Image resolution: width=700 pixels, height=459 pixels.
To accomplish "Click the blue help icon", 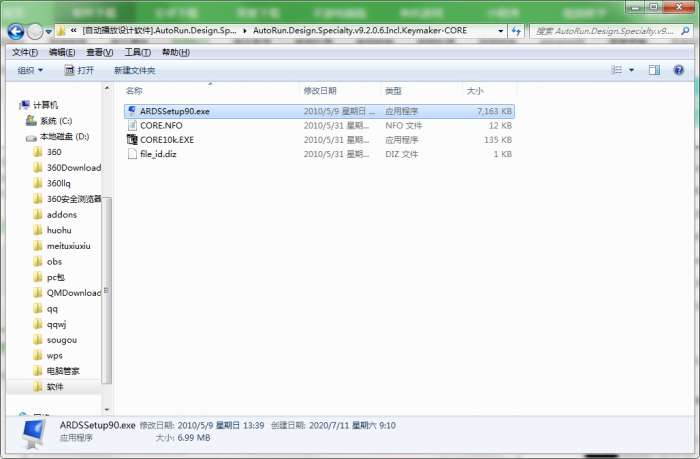I will point(679,70).
